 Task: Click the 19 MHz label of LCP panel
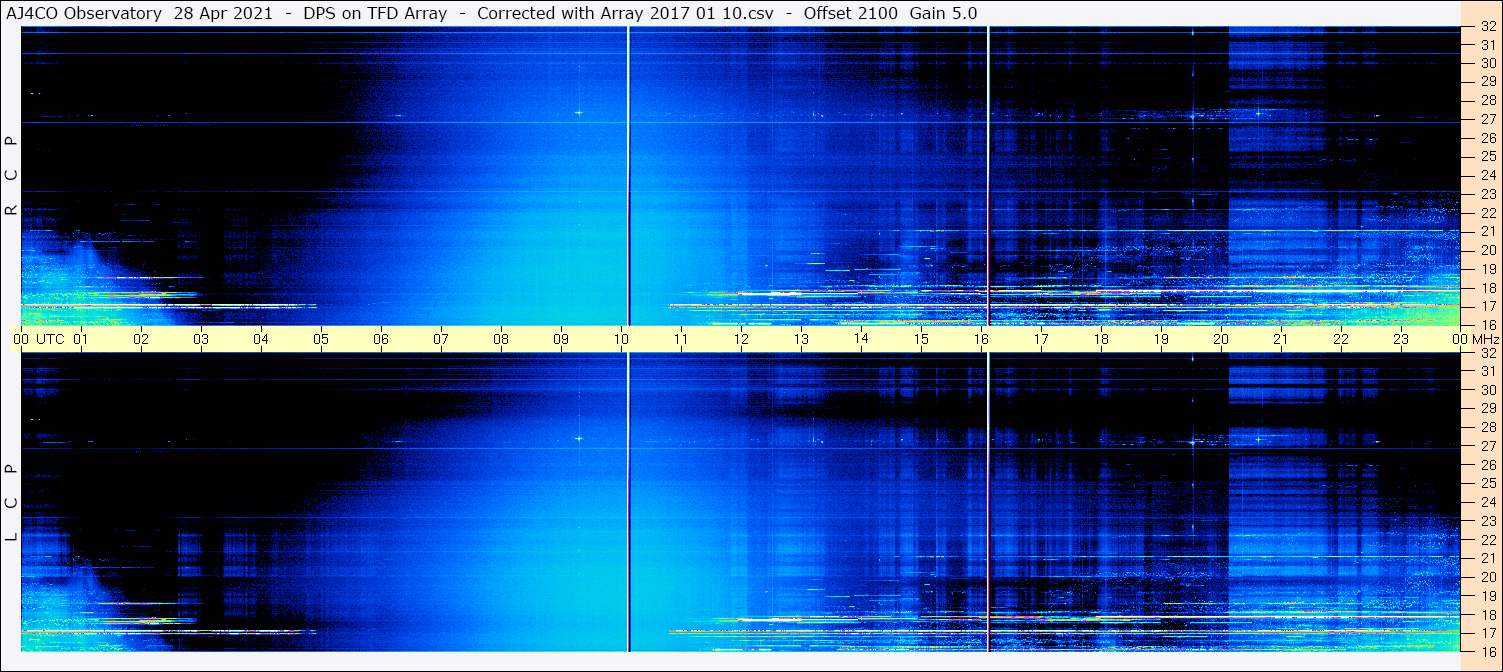click(x=1487, y=596)
